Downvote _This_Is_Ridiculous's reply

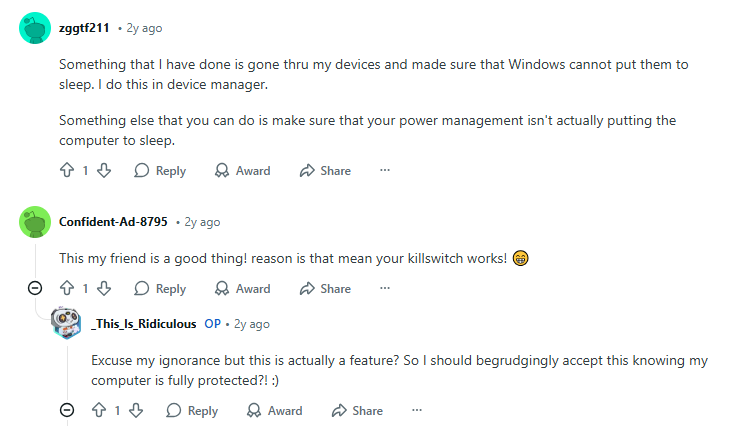coord(136,411)
